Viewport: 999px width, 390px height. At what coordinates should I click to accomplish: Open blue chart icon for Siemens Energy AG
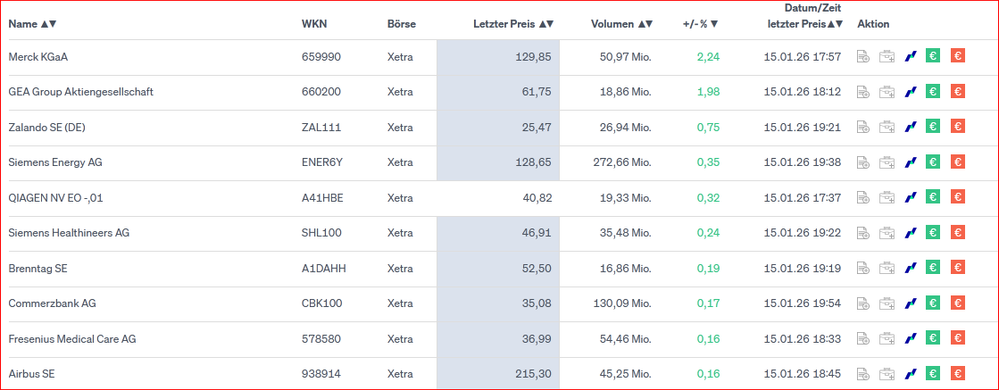pyautogui.click(x=910, y=162)
